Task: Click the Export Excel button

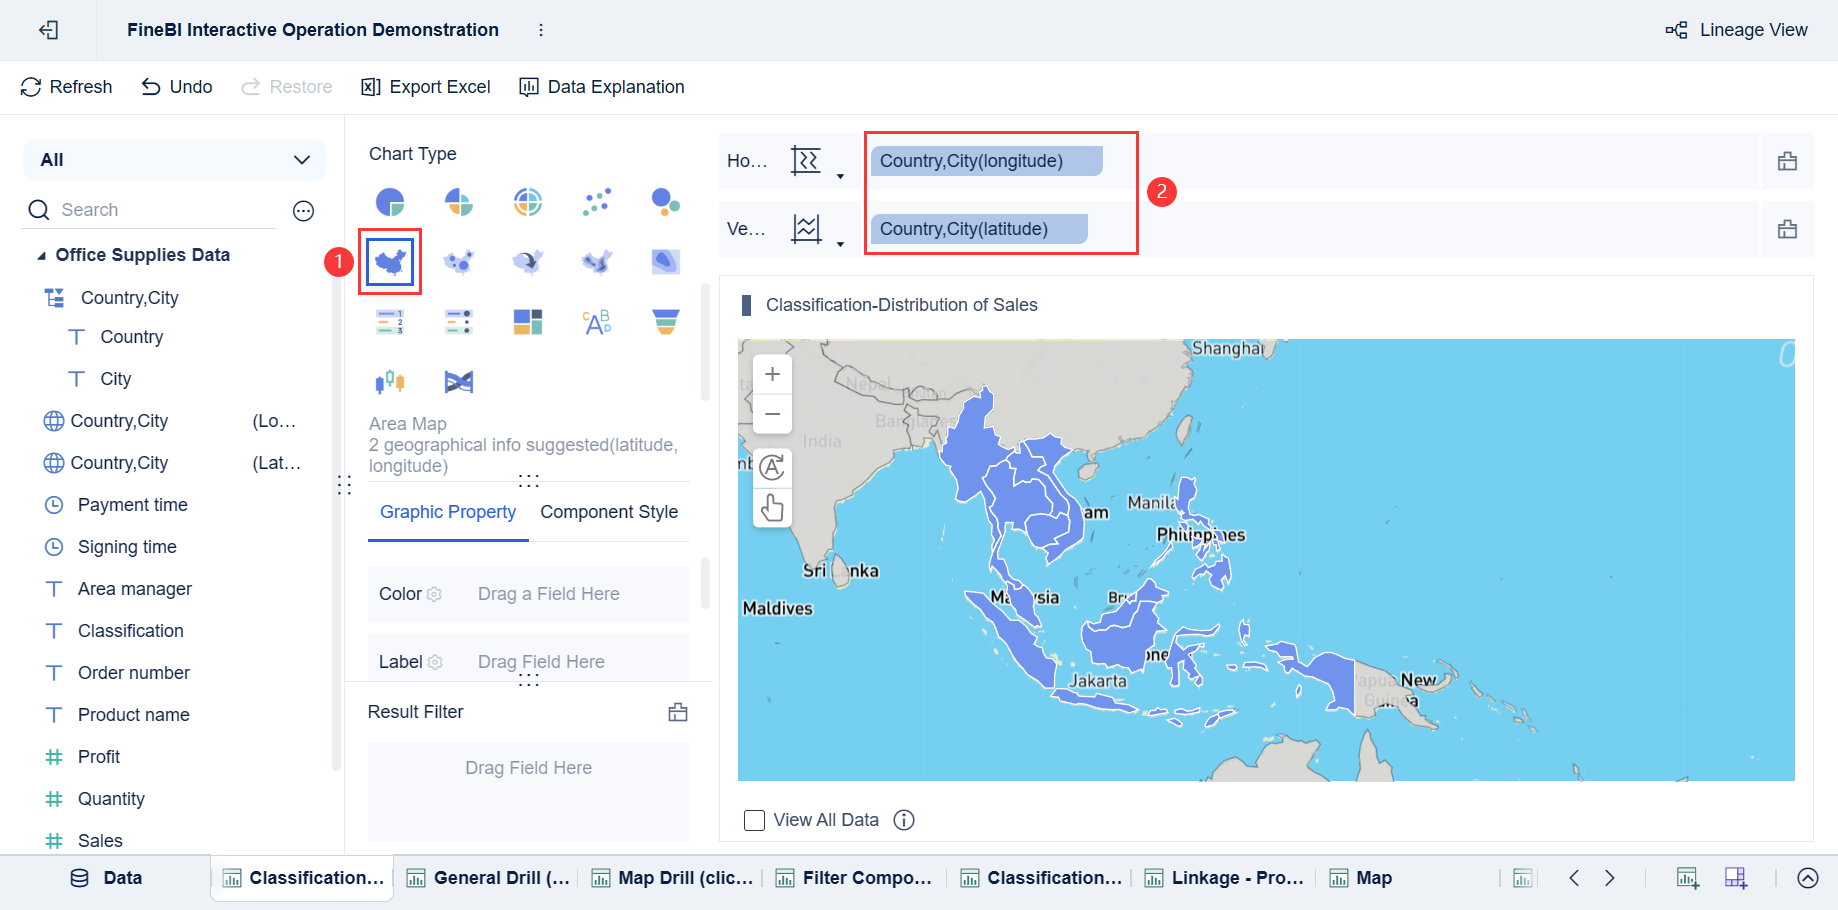Action: point(425,87)
